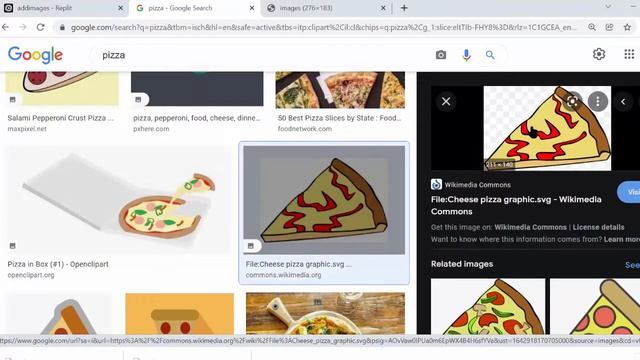Close the pizza - Google Search tab
Image resolution: width=640 pixels, height=360 pixels.
(252, 8)
